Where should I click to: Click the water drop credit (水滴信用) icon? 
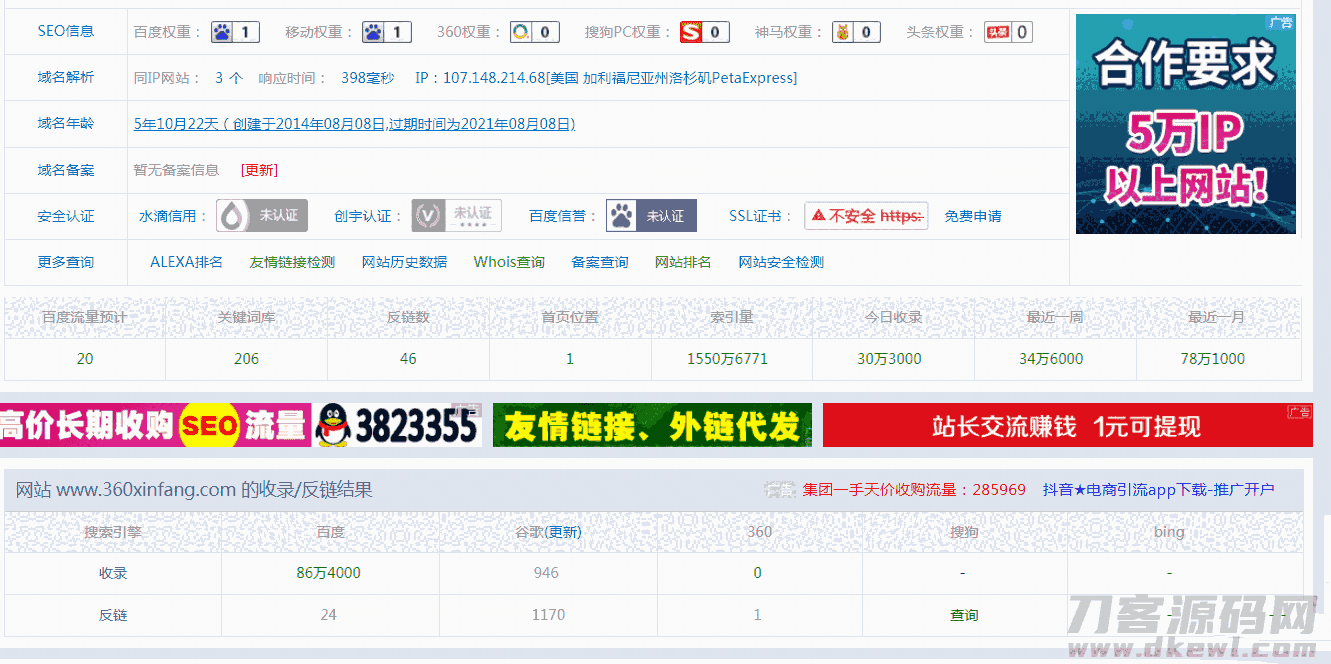click(234, 214)
